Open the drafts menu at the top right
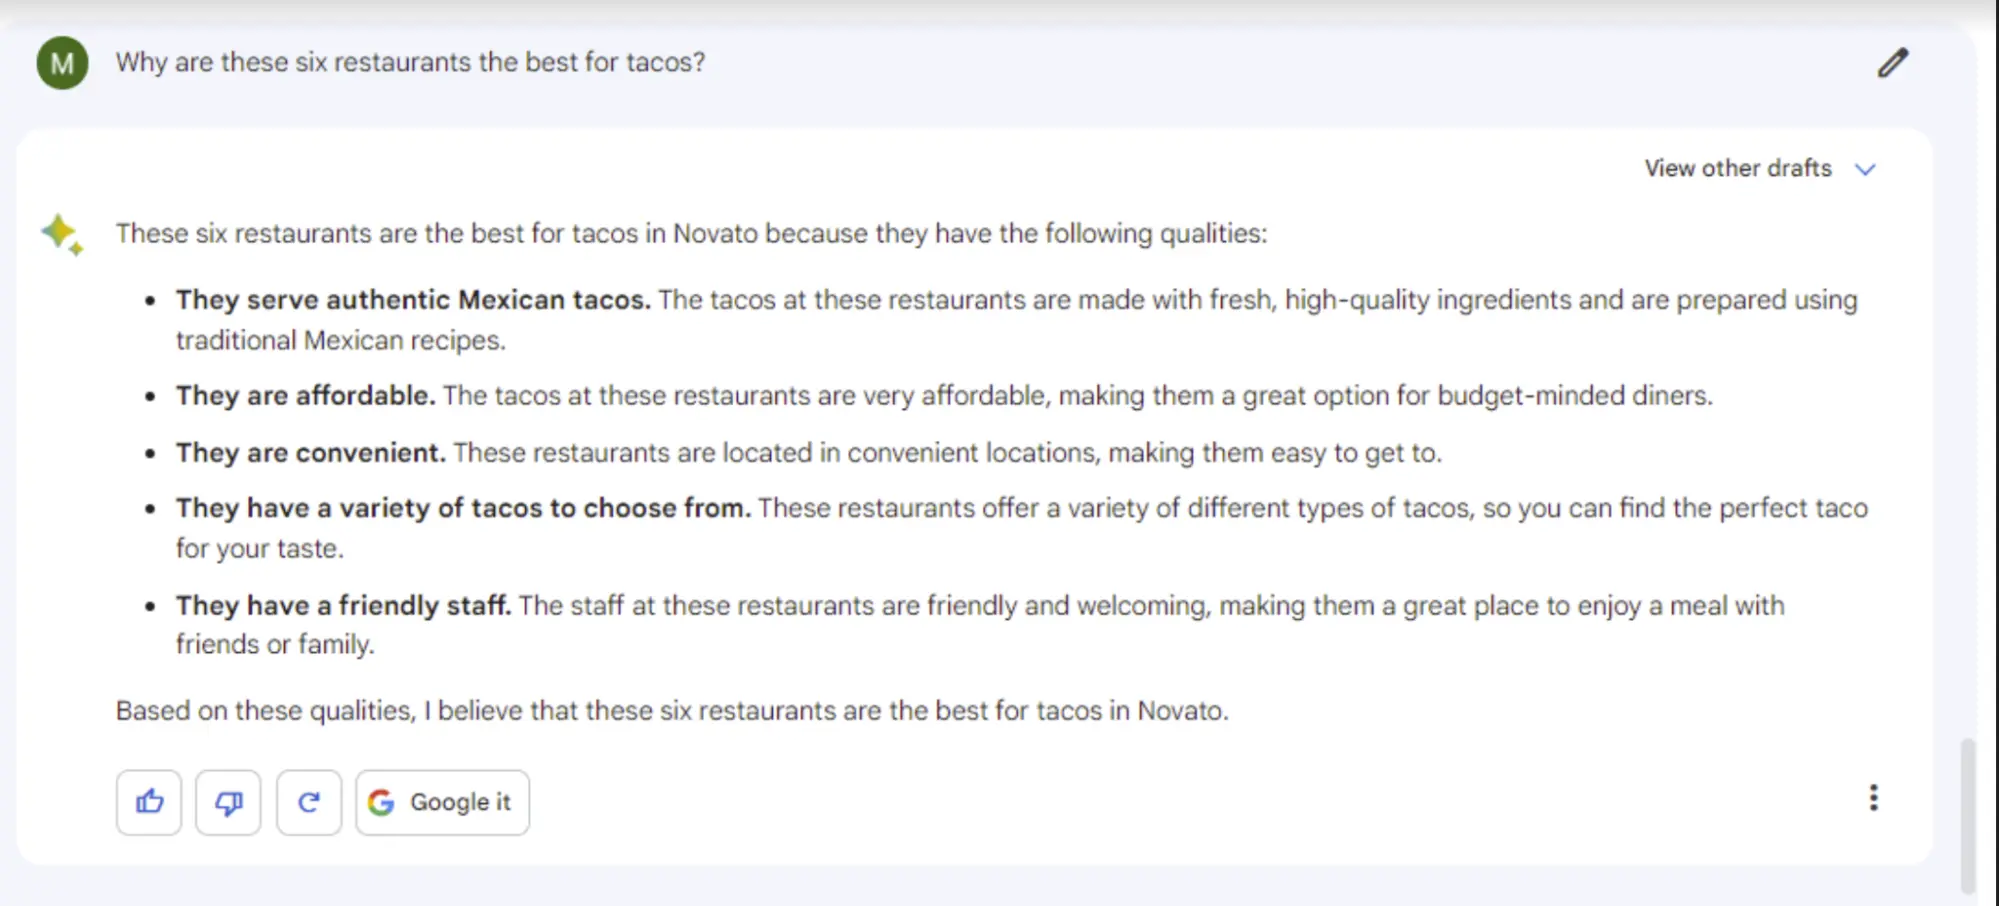Viewport: 1999px width, 906px height. [x=1758, y=168]
